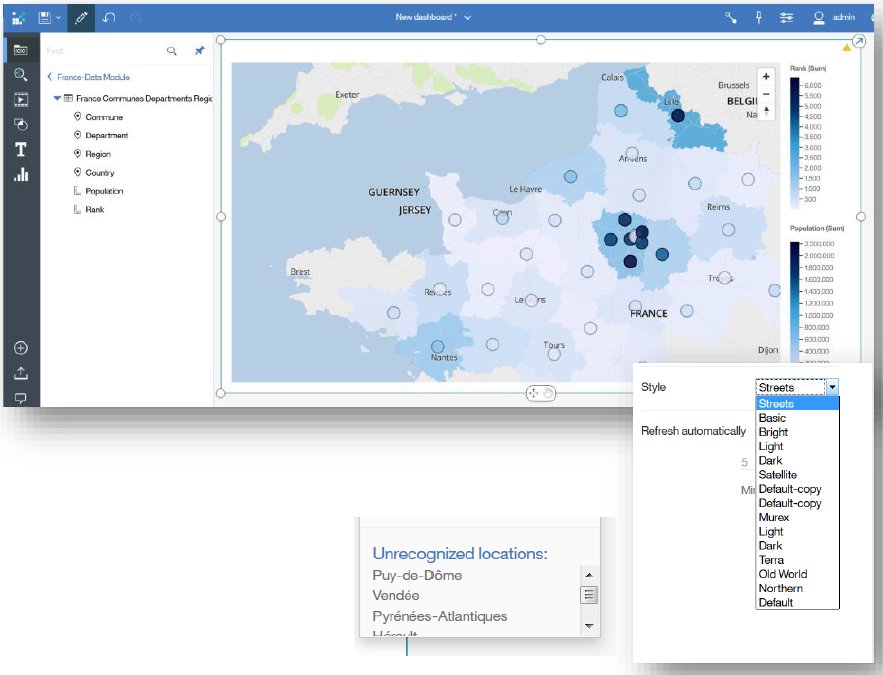Screen dimensions: 883x675
Task: Select the Data sources sidebar icon
Action: point(21,50)
